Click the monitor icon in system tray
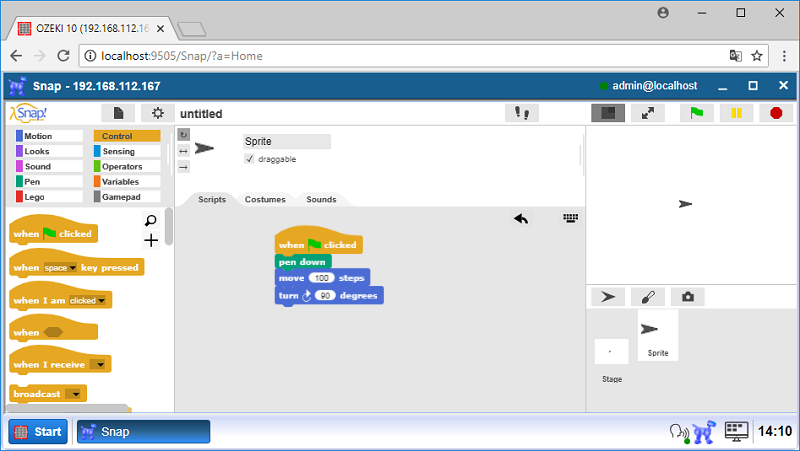 click(x=736, y=432)
